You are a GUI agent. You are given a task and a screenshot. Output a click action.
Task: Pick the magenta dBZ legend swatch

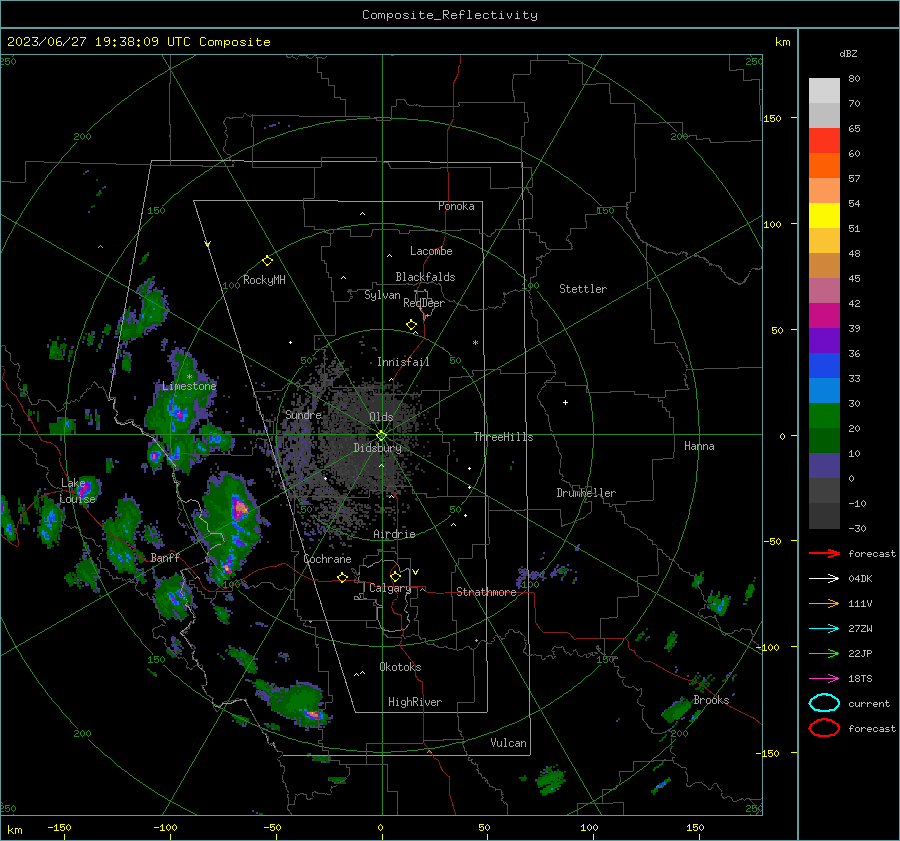coord(824,316)
